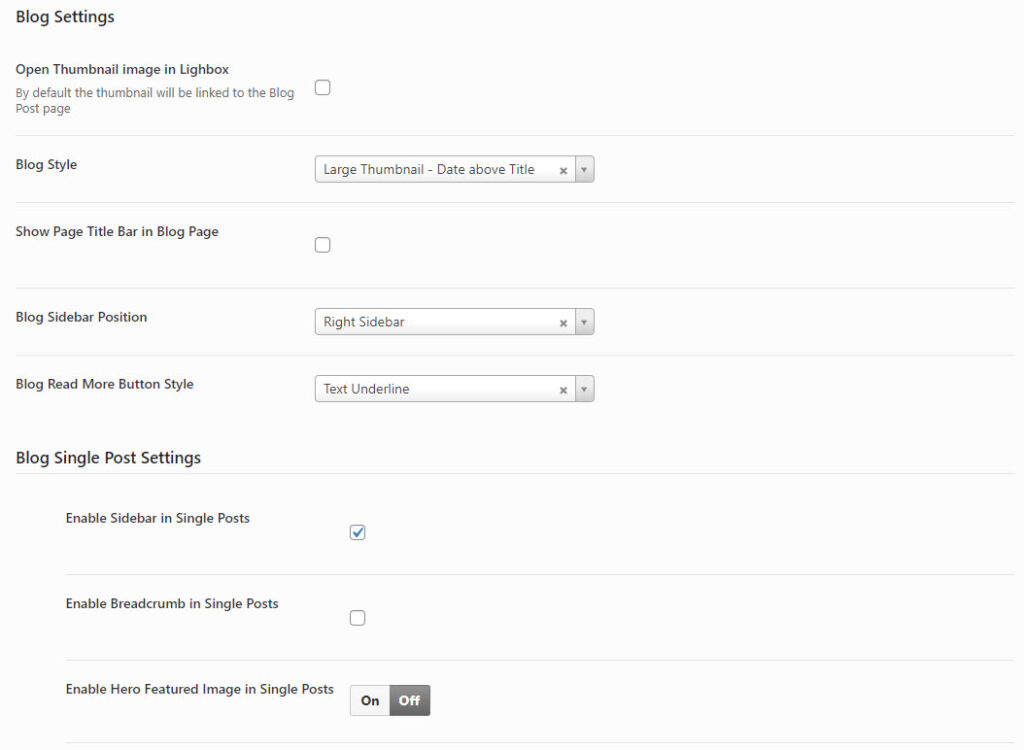
Task: Select Off on Hero Featured Image toggle
Action: (x=409, y=700)
